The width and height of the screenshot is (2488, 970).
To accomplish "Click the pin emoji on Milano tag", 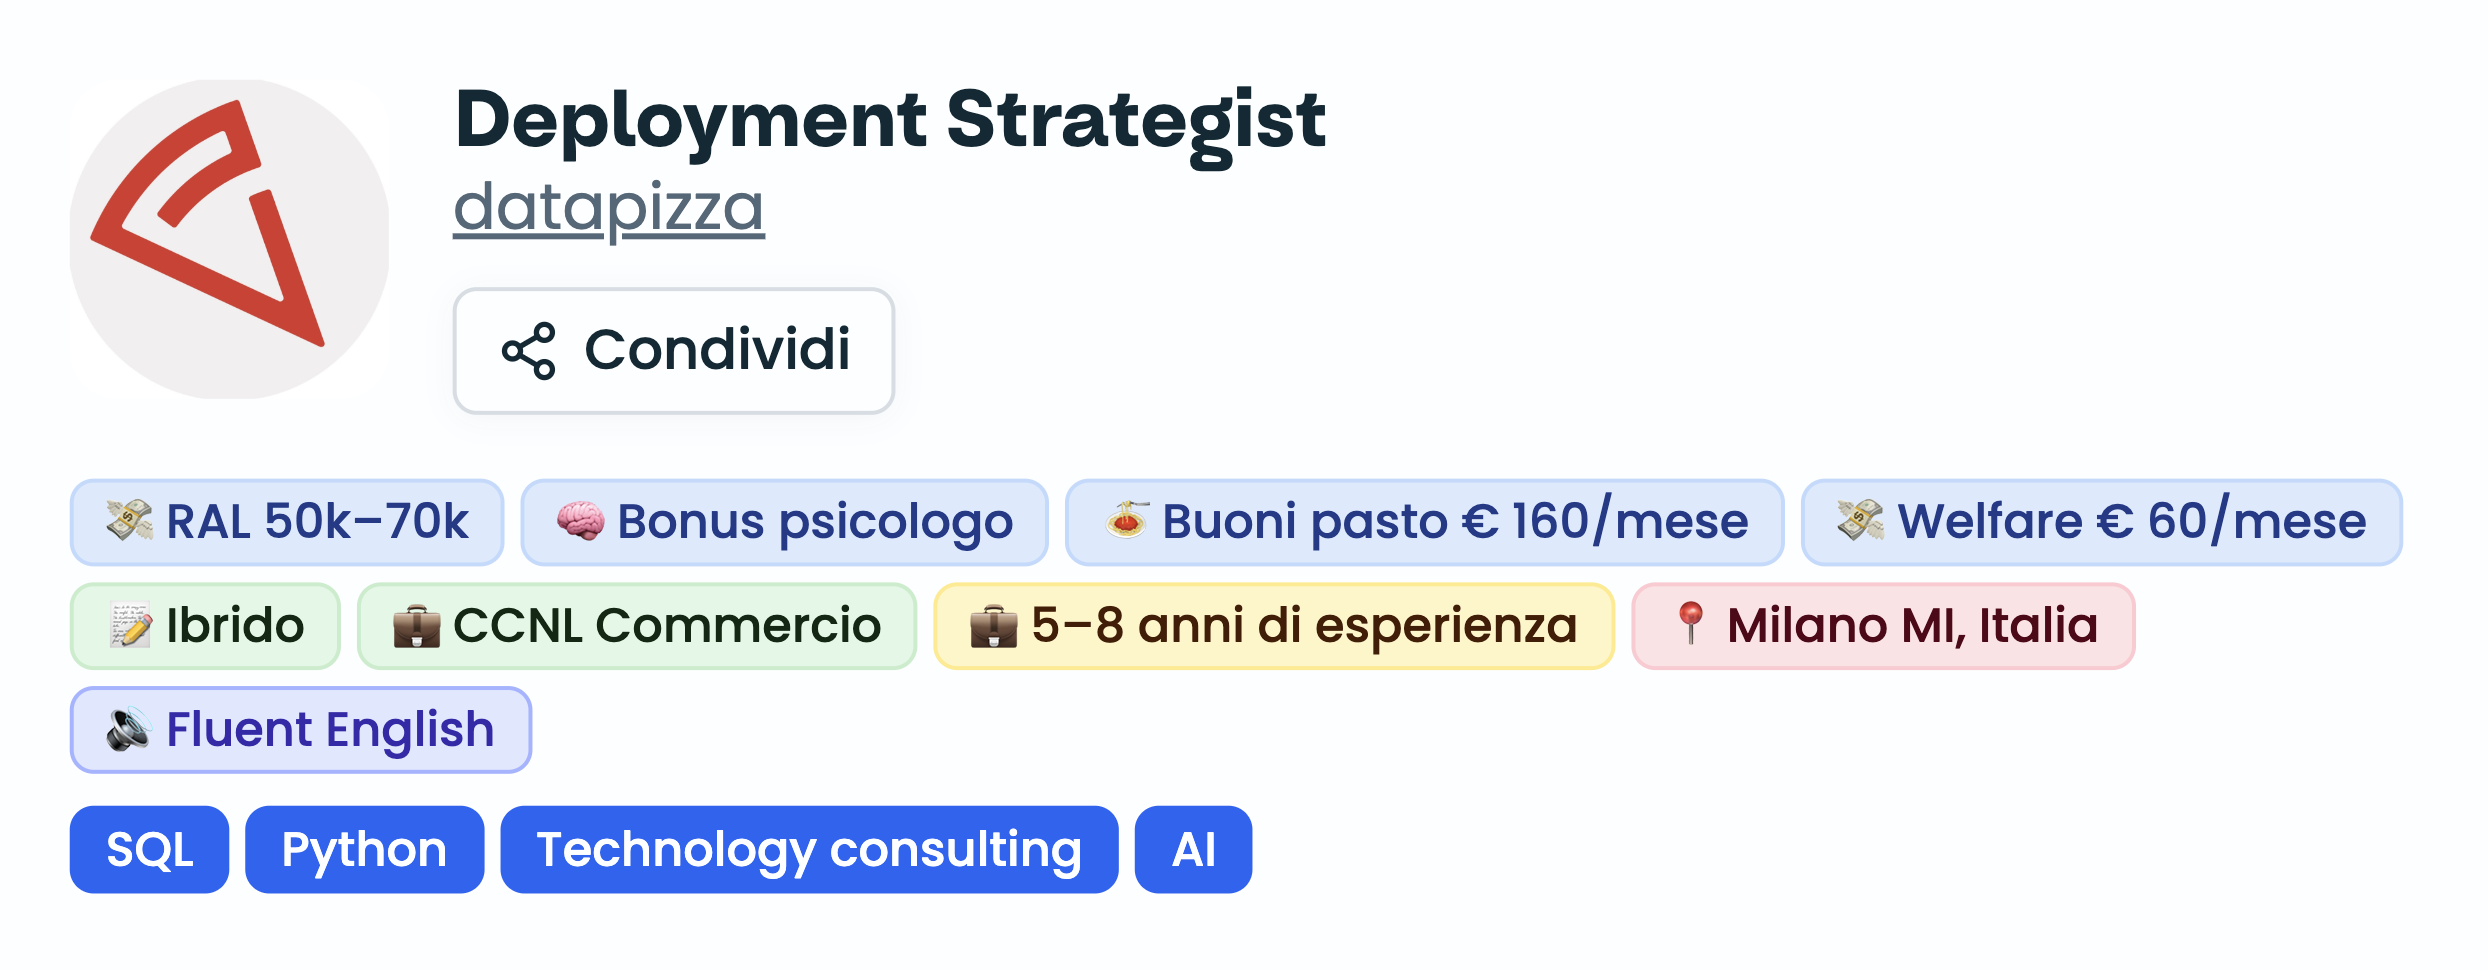I will 1690,624.
